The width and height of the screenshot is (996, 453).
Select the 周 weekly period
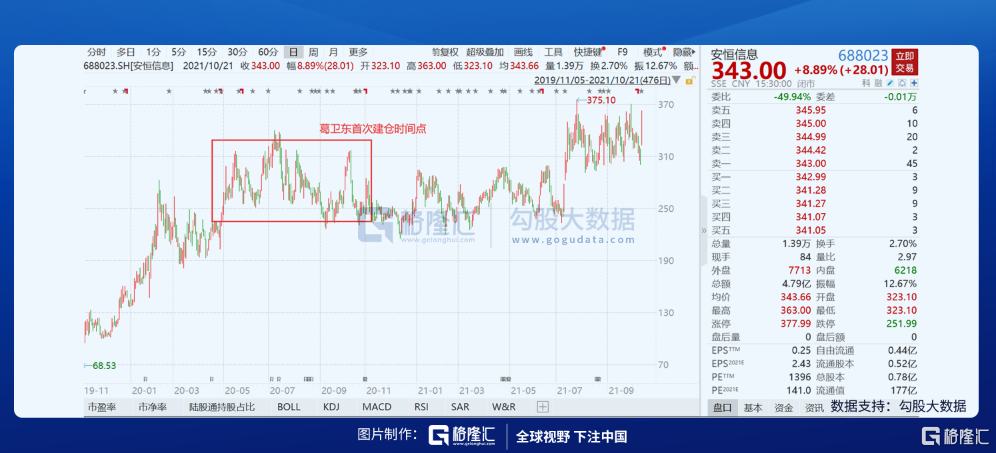point(313,52)
